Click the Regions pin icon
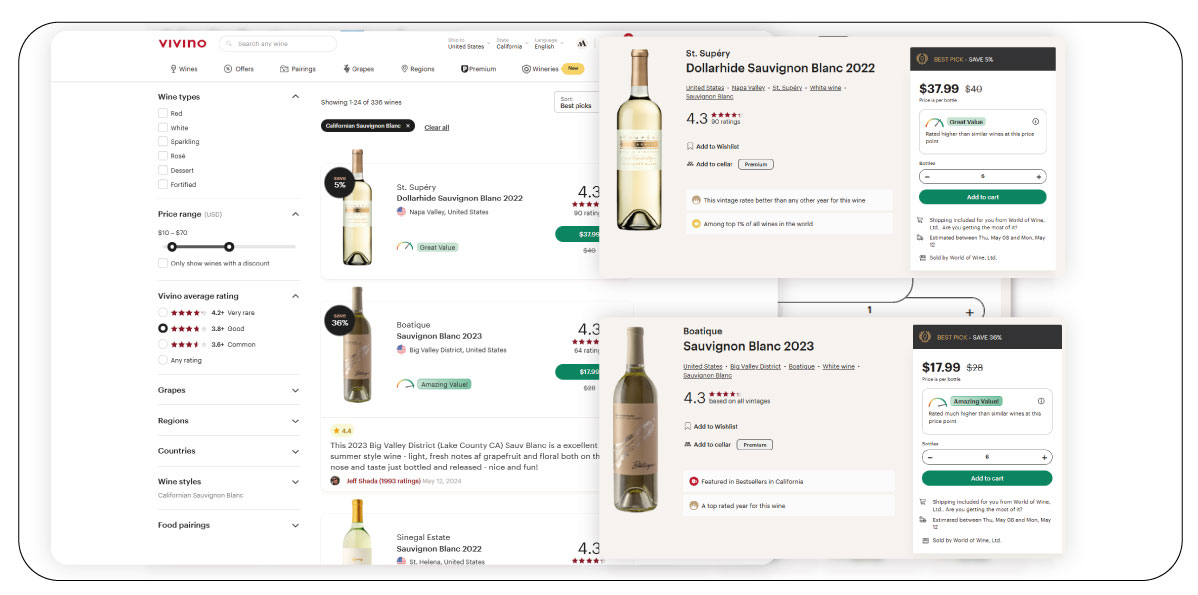 click(x=404, y=69)
